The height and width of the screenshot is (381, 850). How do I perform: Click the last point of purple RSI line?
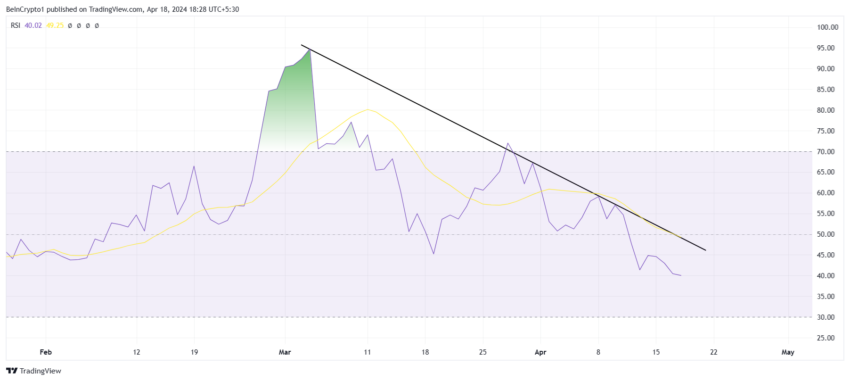point(680,275)
